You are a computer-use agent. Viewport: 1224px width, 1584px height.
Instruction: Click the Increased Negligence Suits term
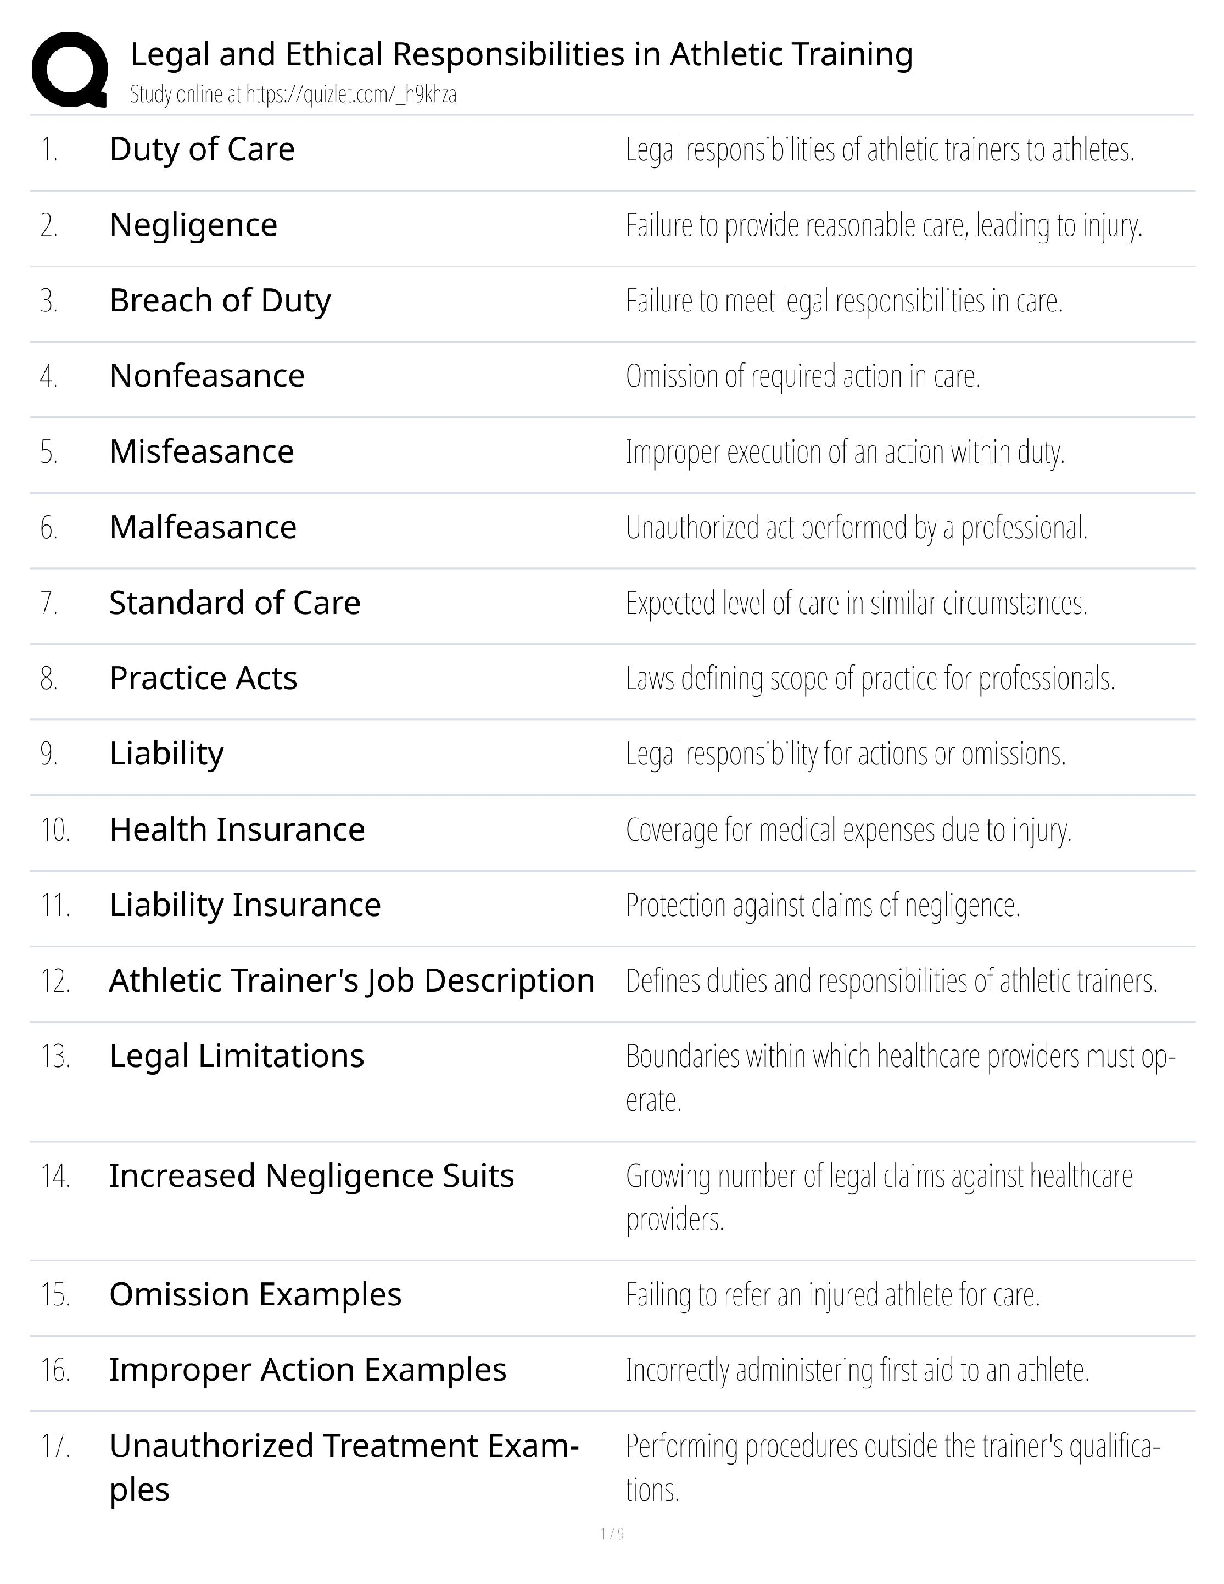pos(311,1176)
